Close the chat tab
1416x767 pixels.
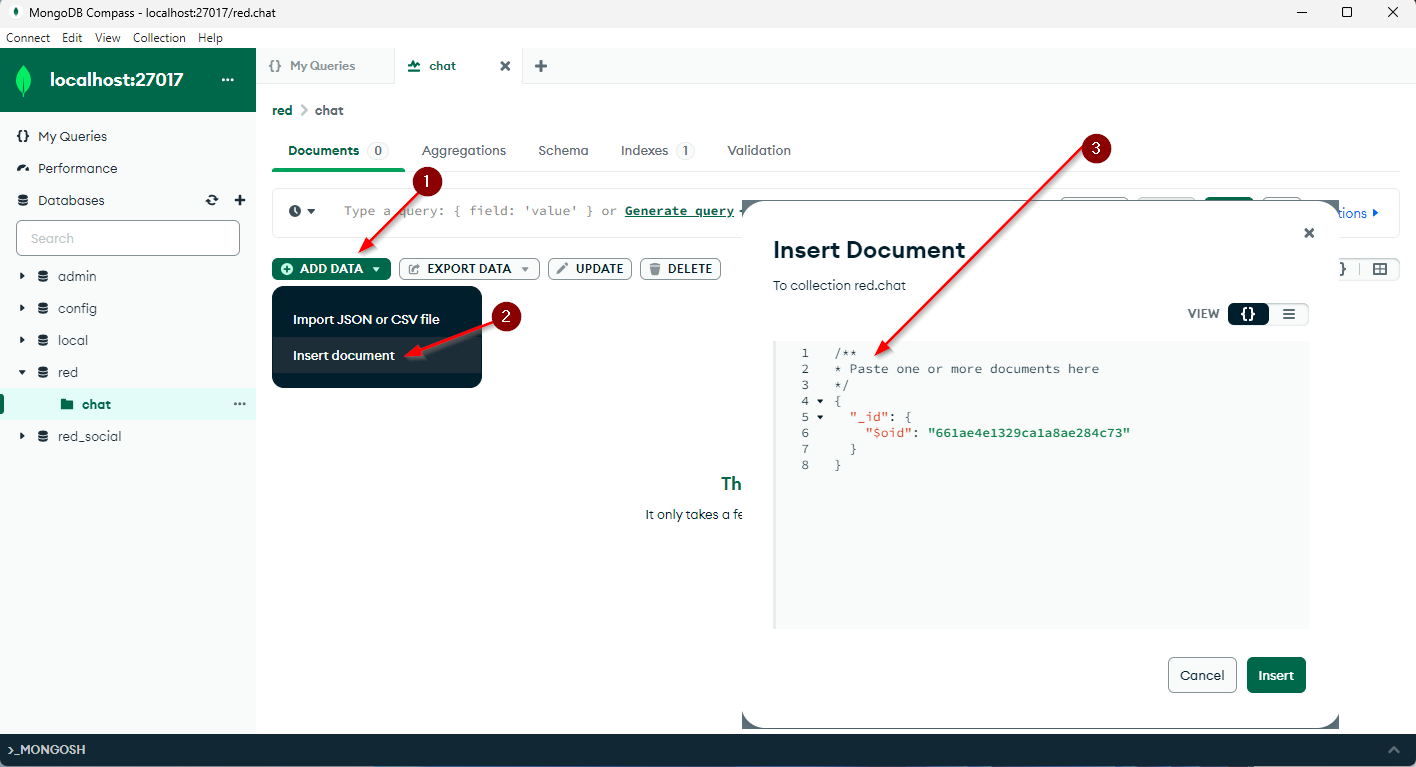click(505, 66)
